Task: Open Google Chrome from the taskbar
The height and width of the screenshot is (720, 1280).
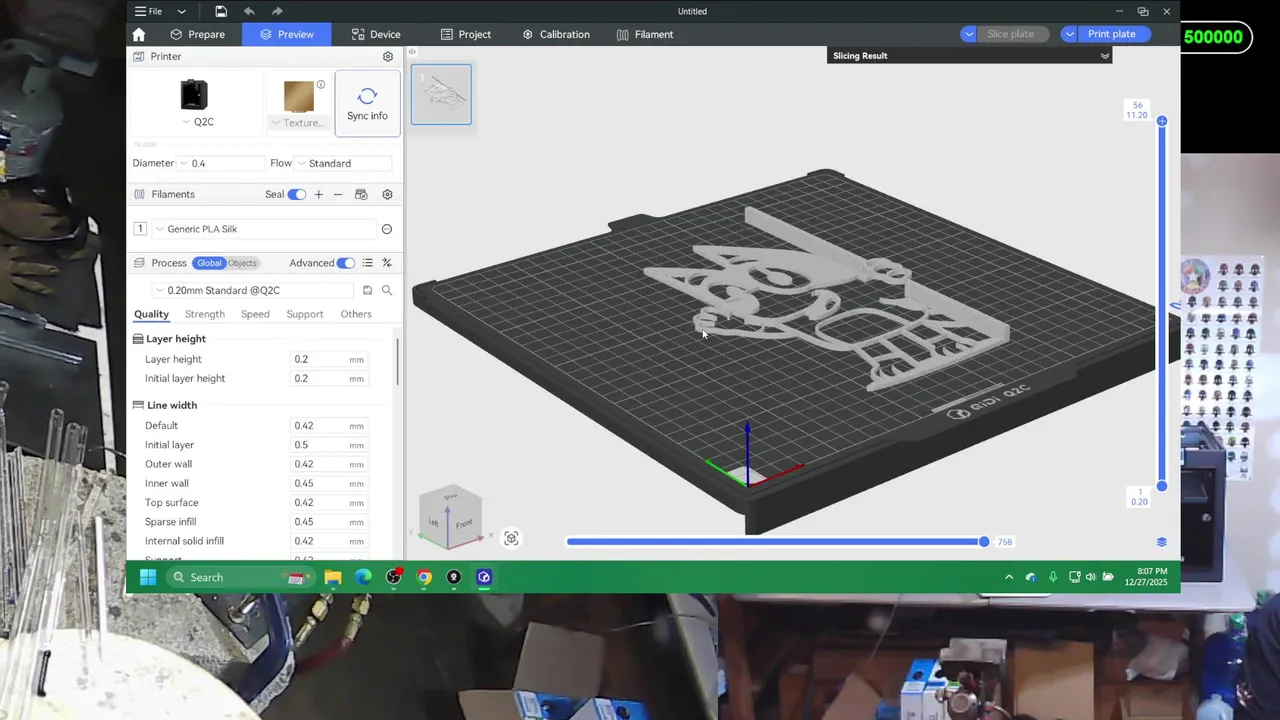Action: (x=424, y=577)
